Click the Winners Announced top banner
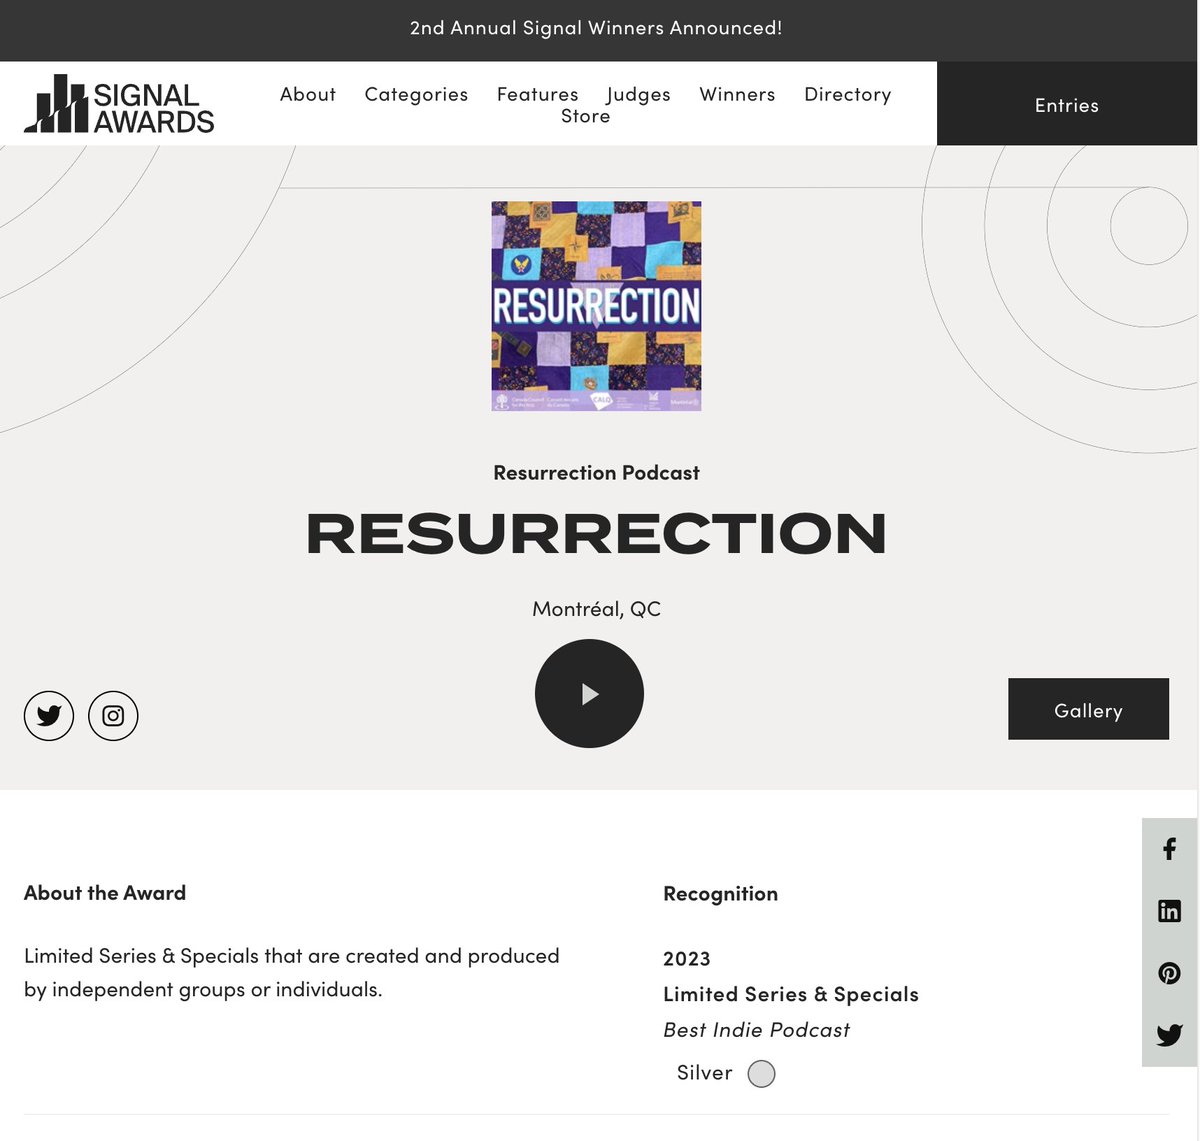 tap(596, 28)
